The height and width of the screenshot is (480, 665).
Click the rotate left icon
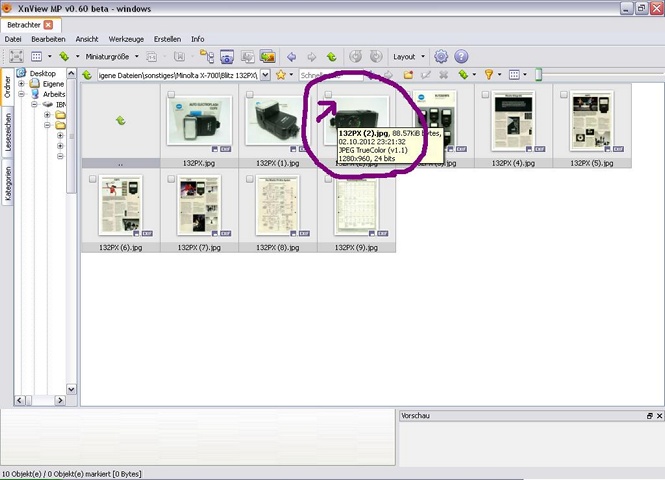click(x=355, y=56)
